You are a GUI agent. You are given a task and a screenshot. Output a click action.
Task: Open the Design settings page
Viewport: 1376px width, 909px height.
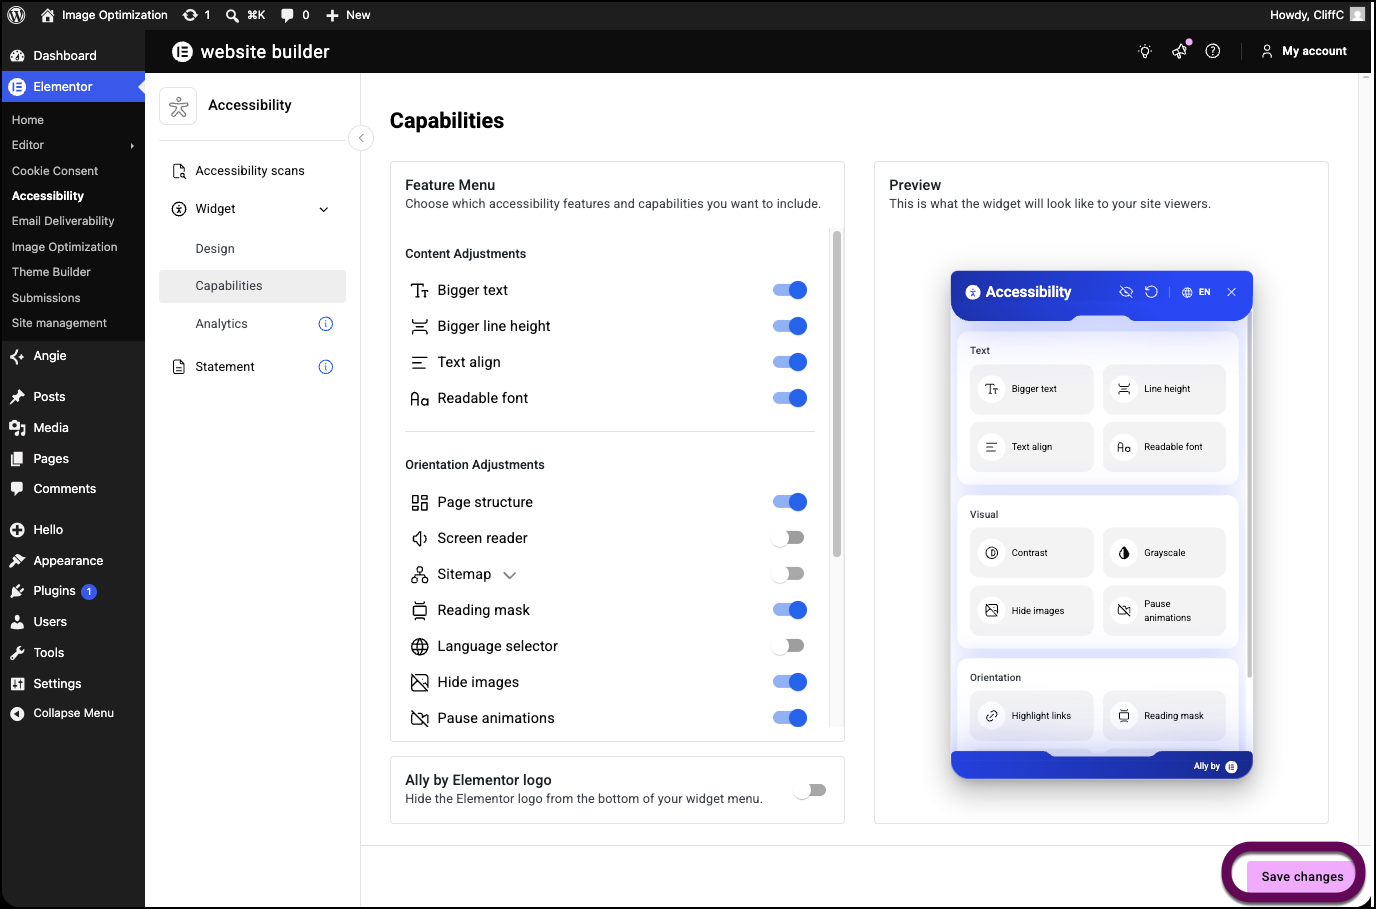215,249
